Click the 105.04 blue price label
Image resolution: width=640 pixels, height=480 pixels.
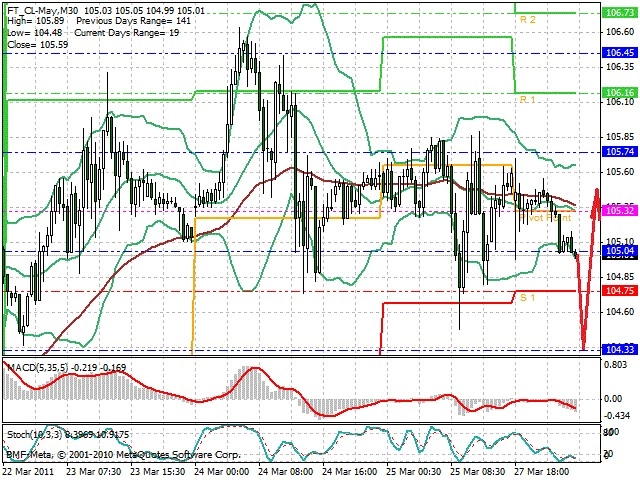tap(620, 251)
